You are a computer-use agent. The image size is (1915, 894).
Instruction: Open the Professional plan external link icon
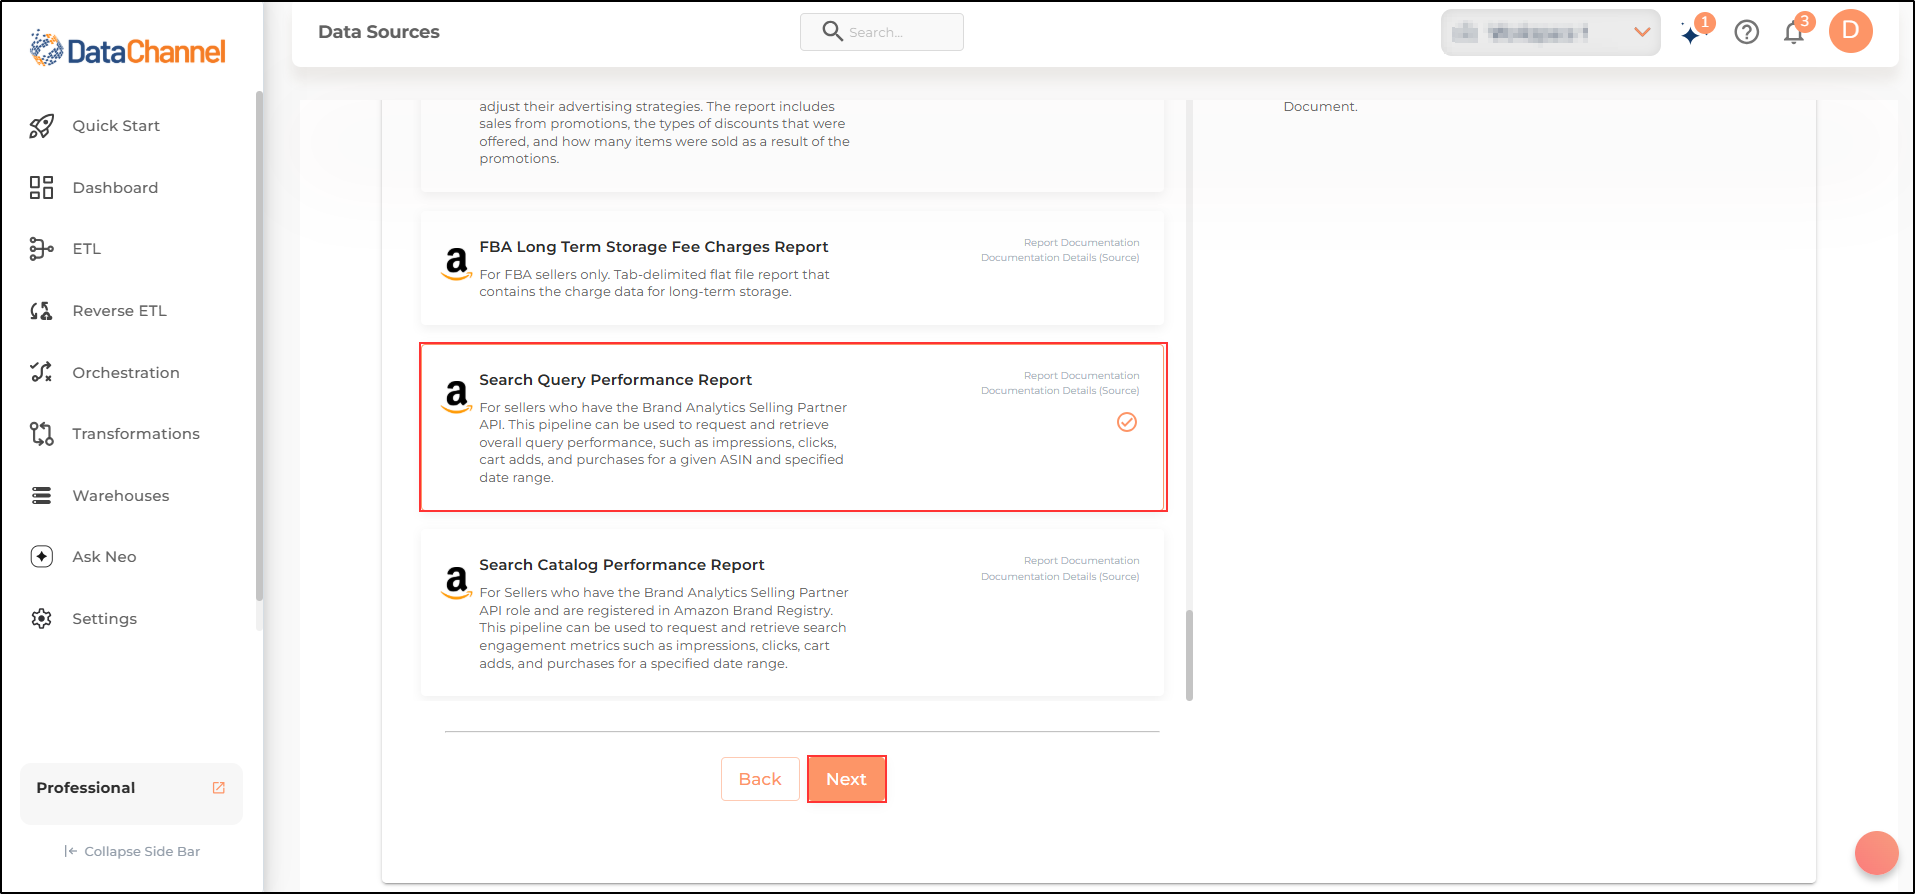(x=219, y=788)
